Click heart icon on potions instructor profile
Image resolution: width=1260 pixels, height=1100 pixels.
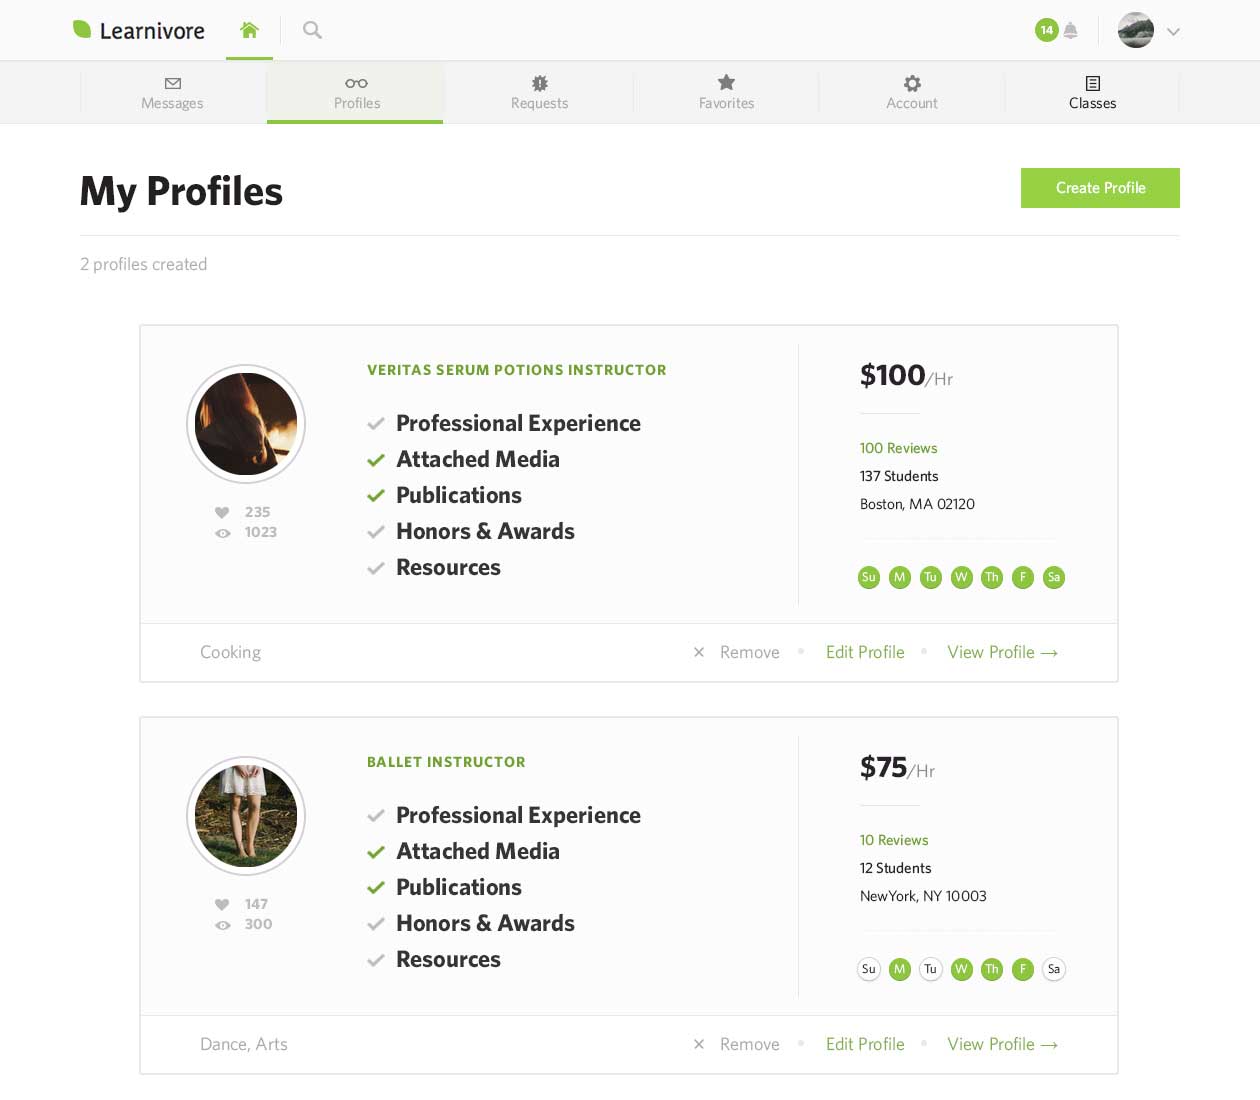tap(222, 512)
